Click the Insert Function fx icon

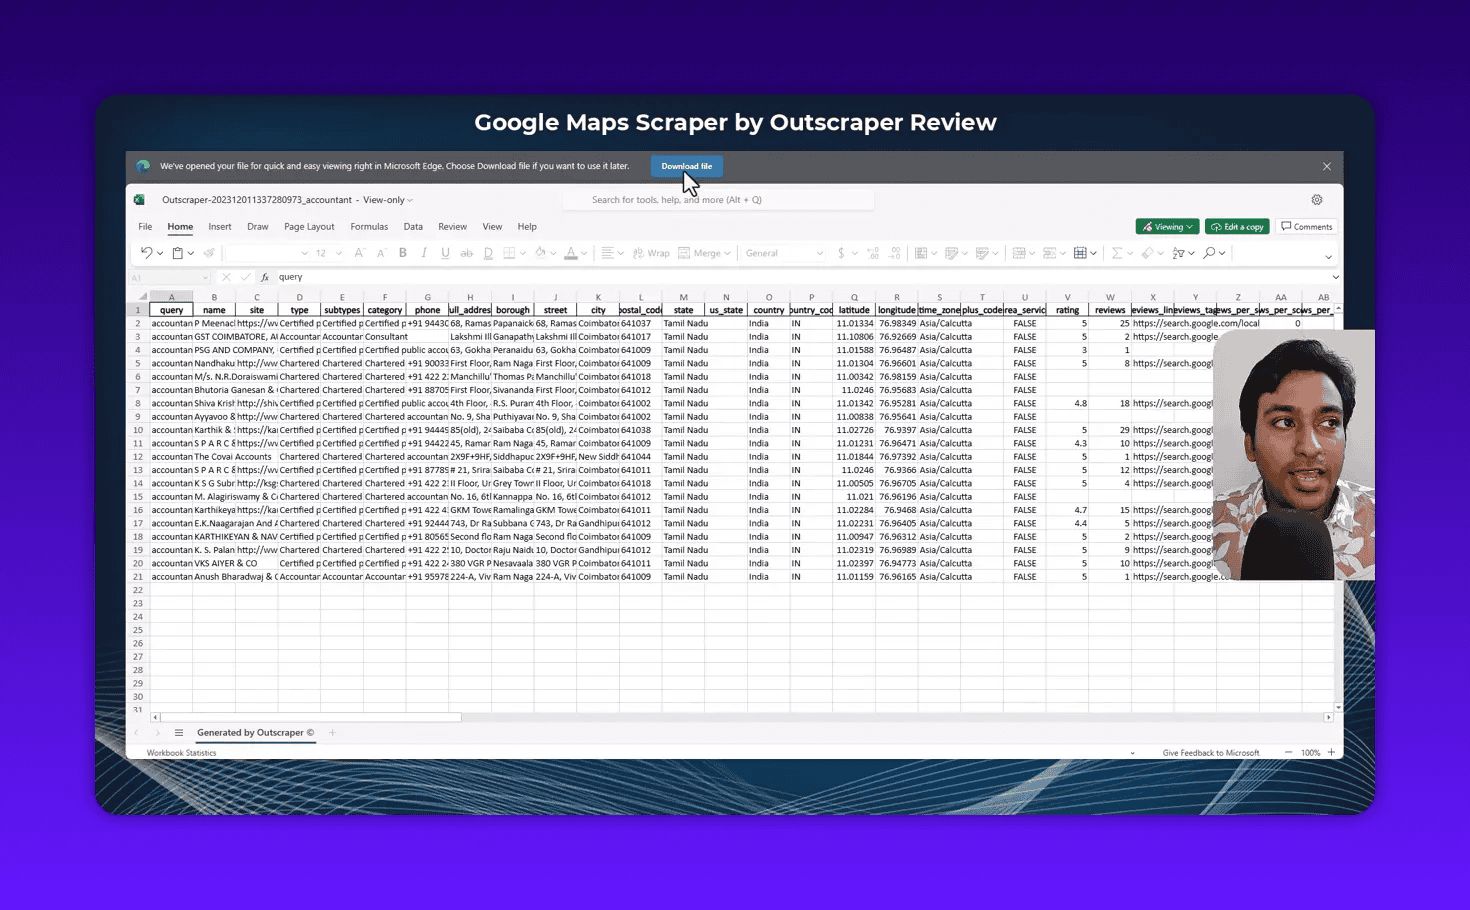[x=265, y=277]
